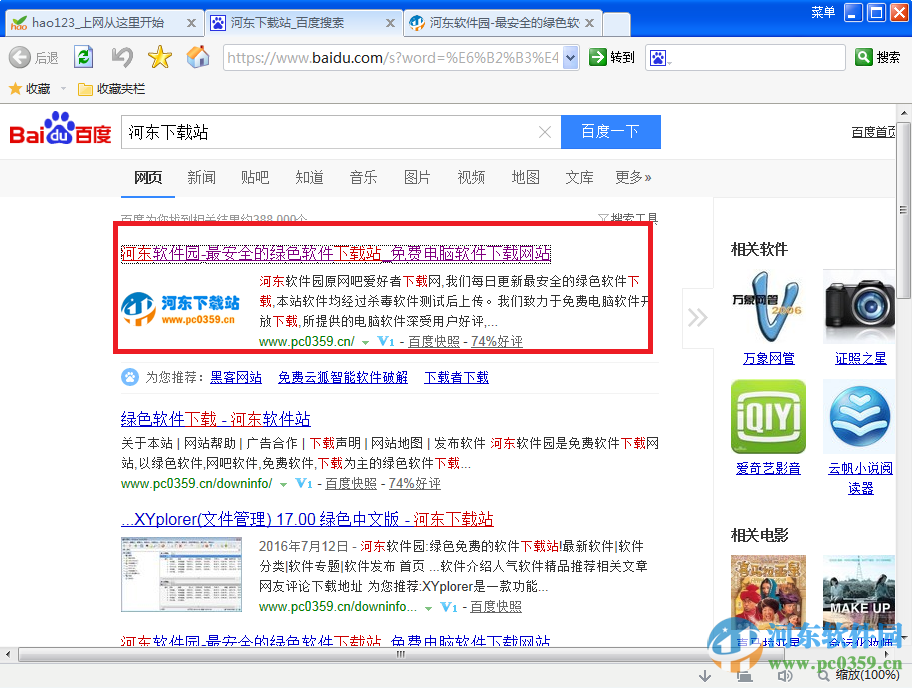The image size is (912, 688).
Task: Open the 收藏夹栏 folder
Action: 112,88
